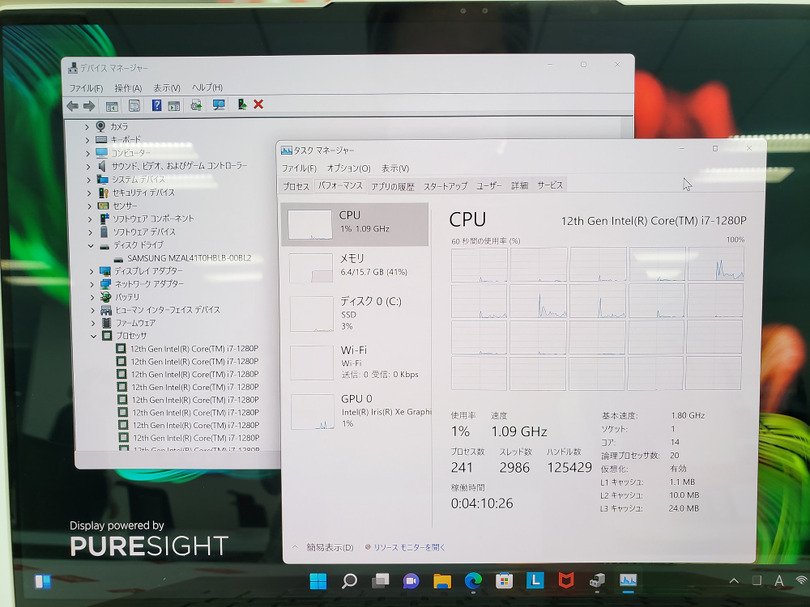The width and height of the screenshot is (810, 607).
Task: Select ディスク 0 (C:) in performance sidebar
Action: coord(356,314)
